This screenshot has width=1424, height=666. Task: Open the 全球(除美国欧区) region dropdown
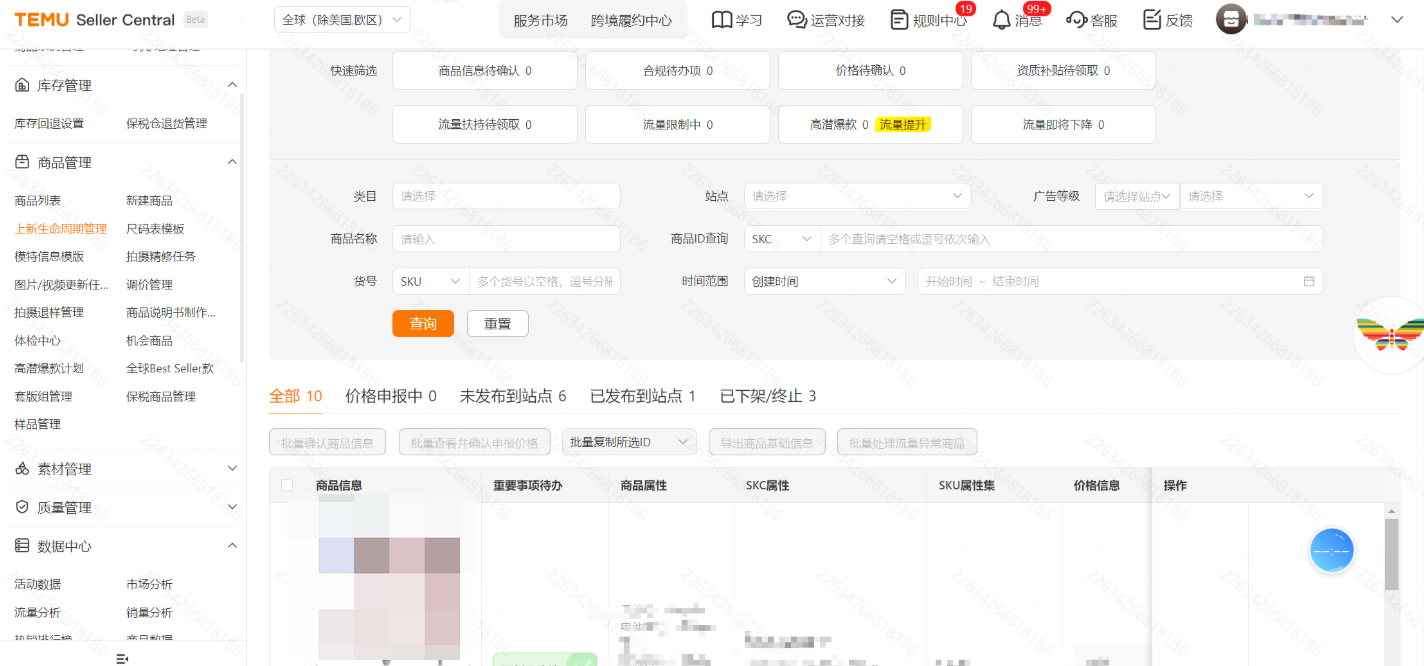coord(342,20)
